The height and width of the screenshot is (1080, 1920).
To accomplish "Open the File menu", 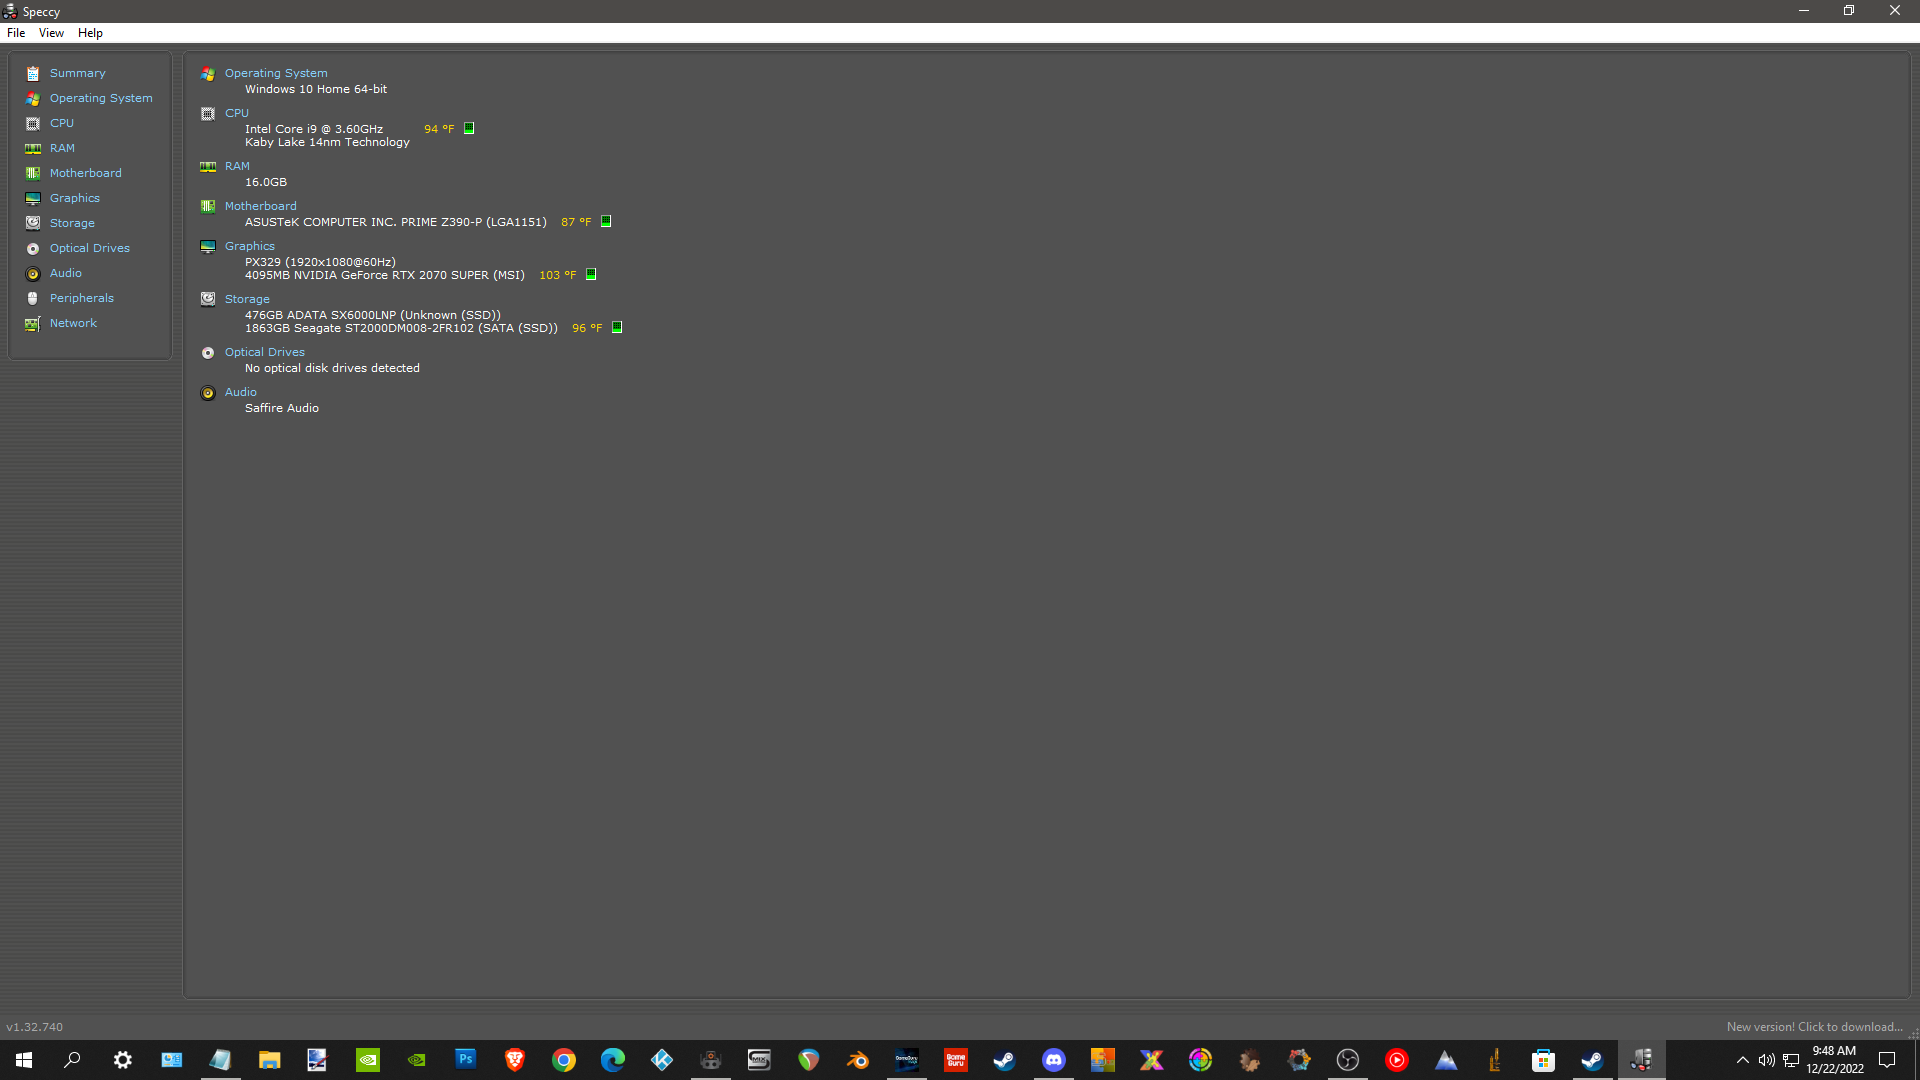I will point(16,33).
